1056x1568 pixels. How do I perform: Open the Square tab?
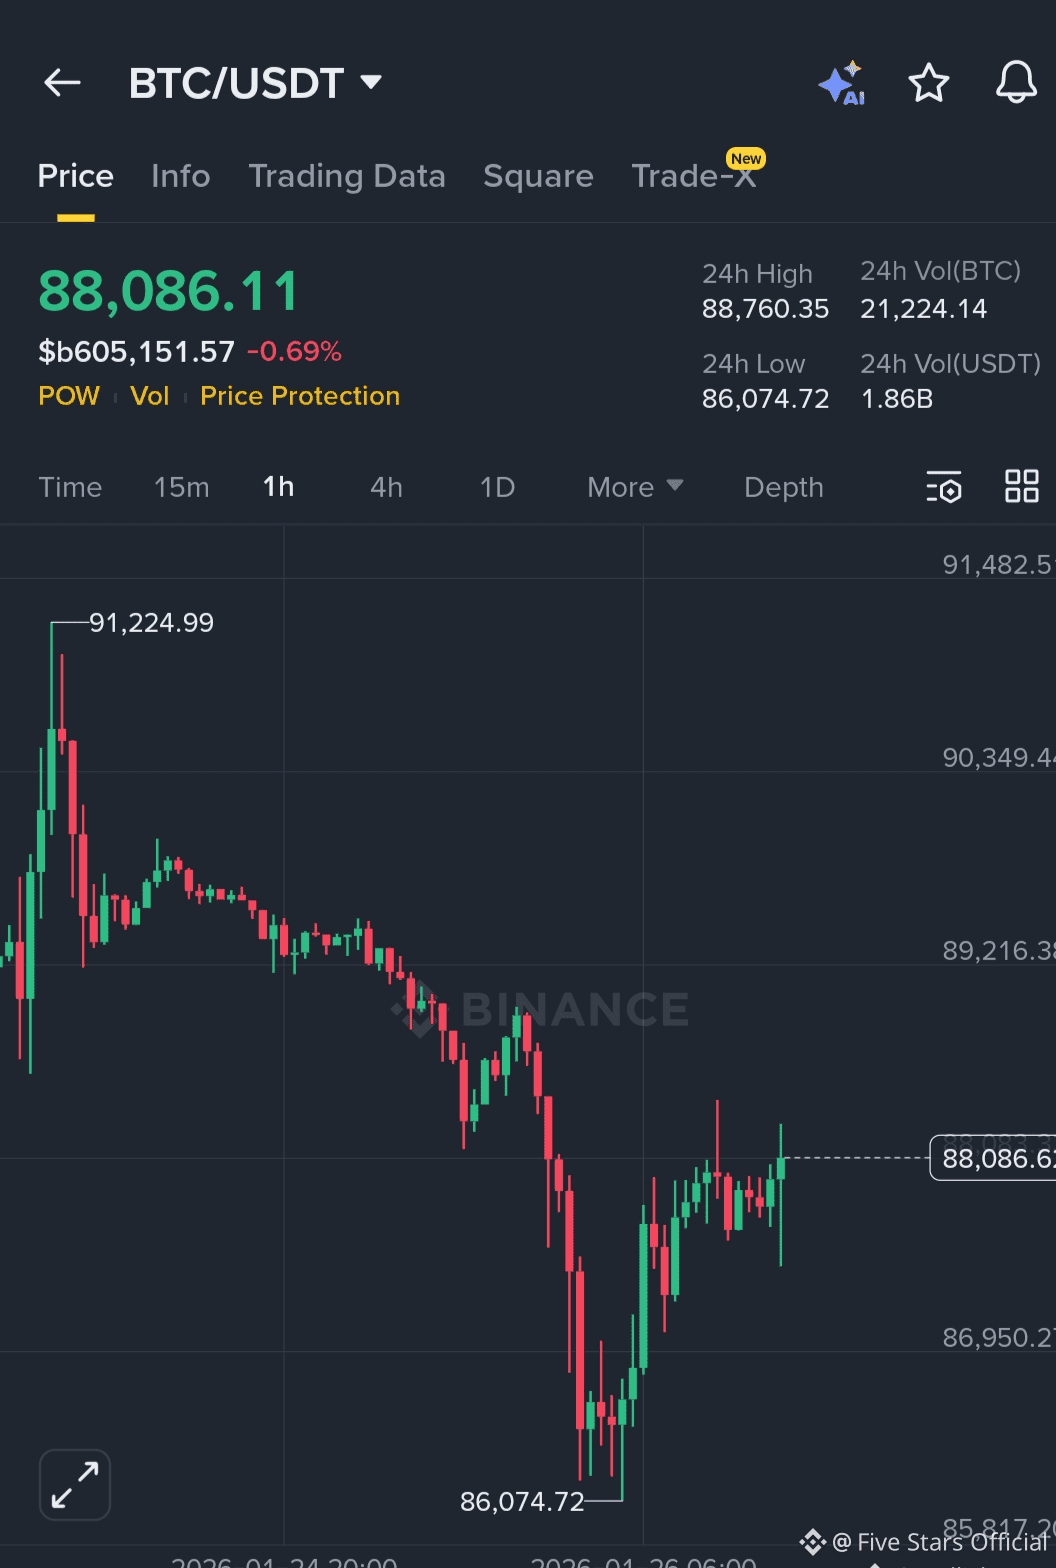538,176
